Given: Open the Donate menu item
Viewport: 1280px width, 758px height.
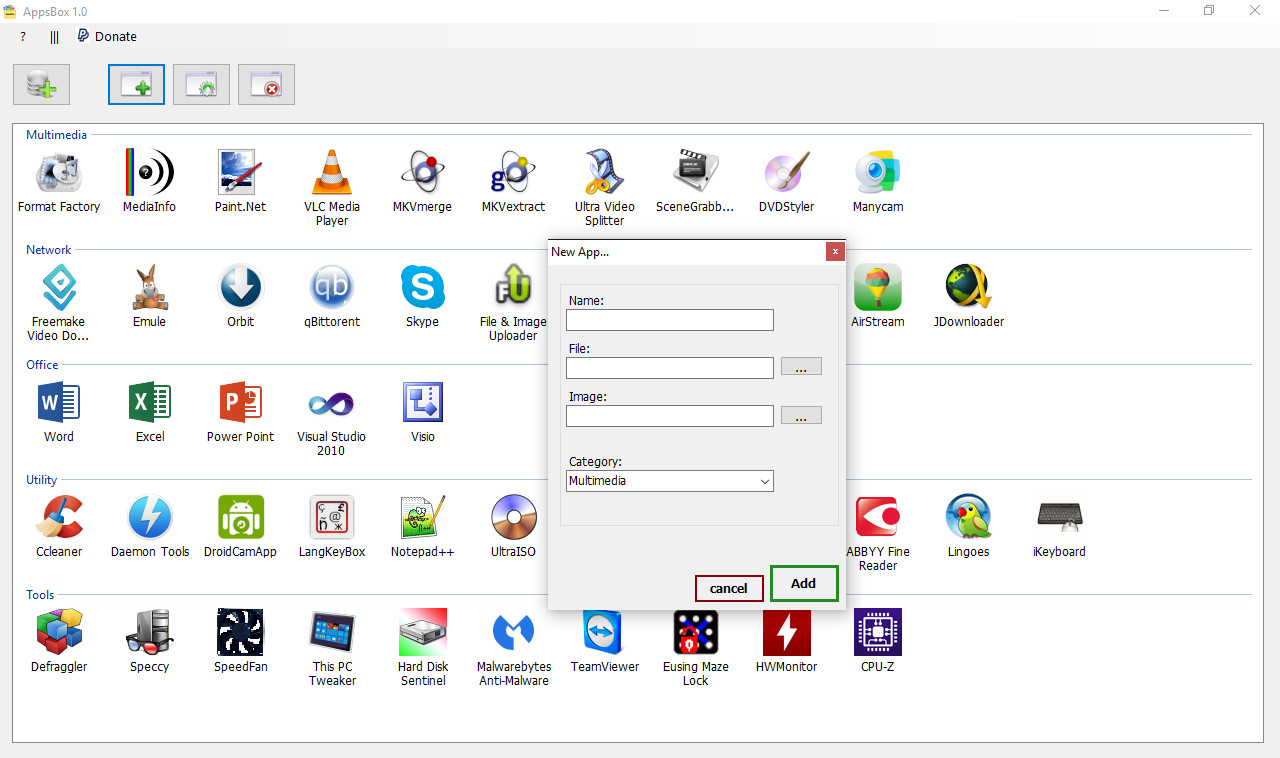Looking at the screenshot, I should [107, 36].
